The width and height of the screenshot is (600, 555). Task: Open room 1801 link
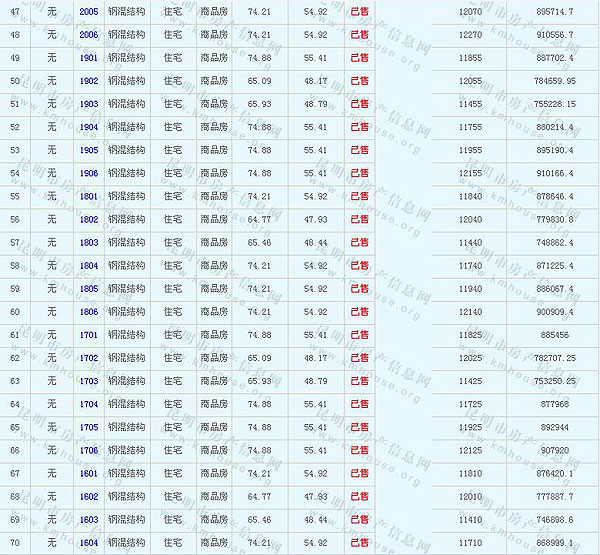tap(89, 196)
